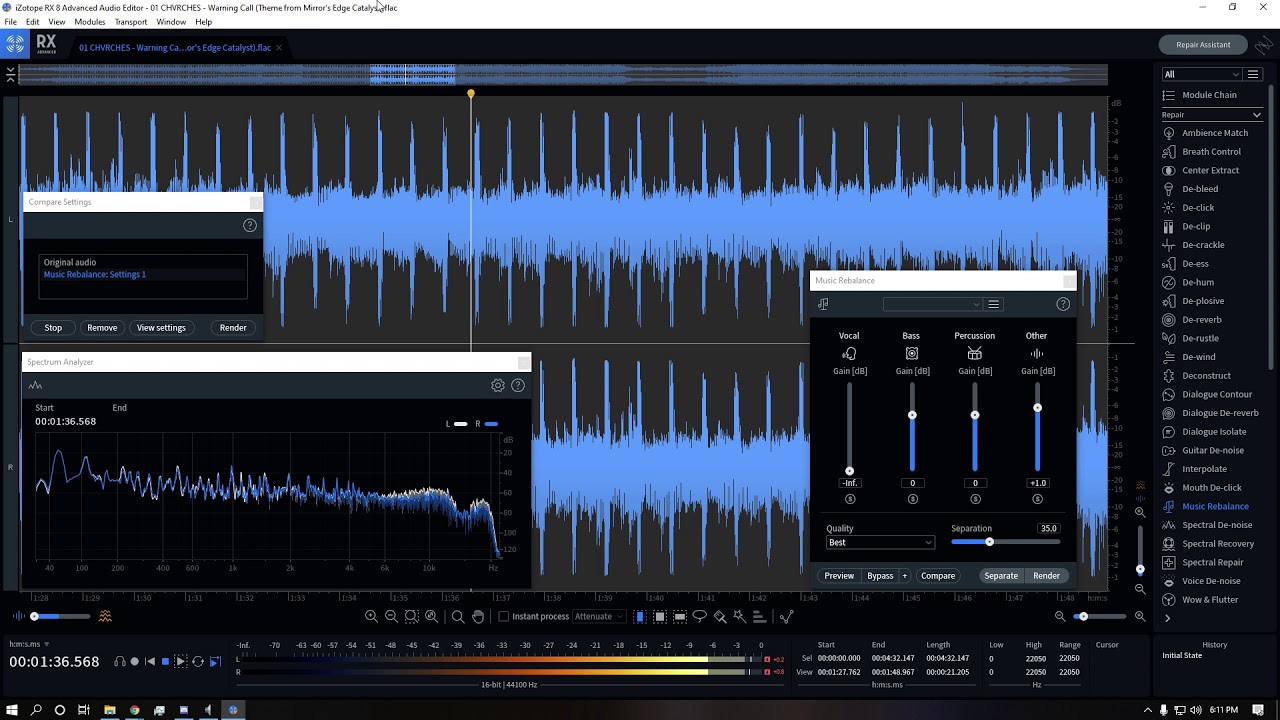The width and height of the screenshot is (1280, 720).
Task: Click the record button in transport
Action: 135,662
